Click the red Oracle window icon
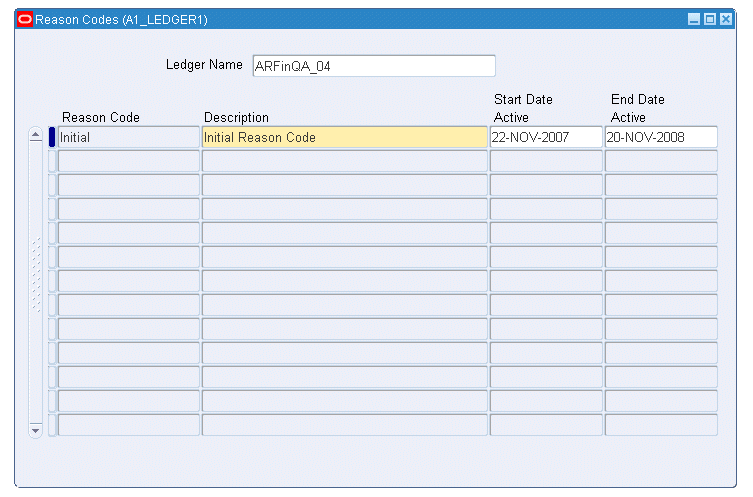 (x=25, y=19)
